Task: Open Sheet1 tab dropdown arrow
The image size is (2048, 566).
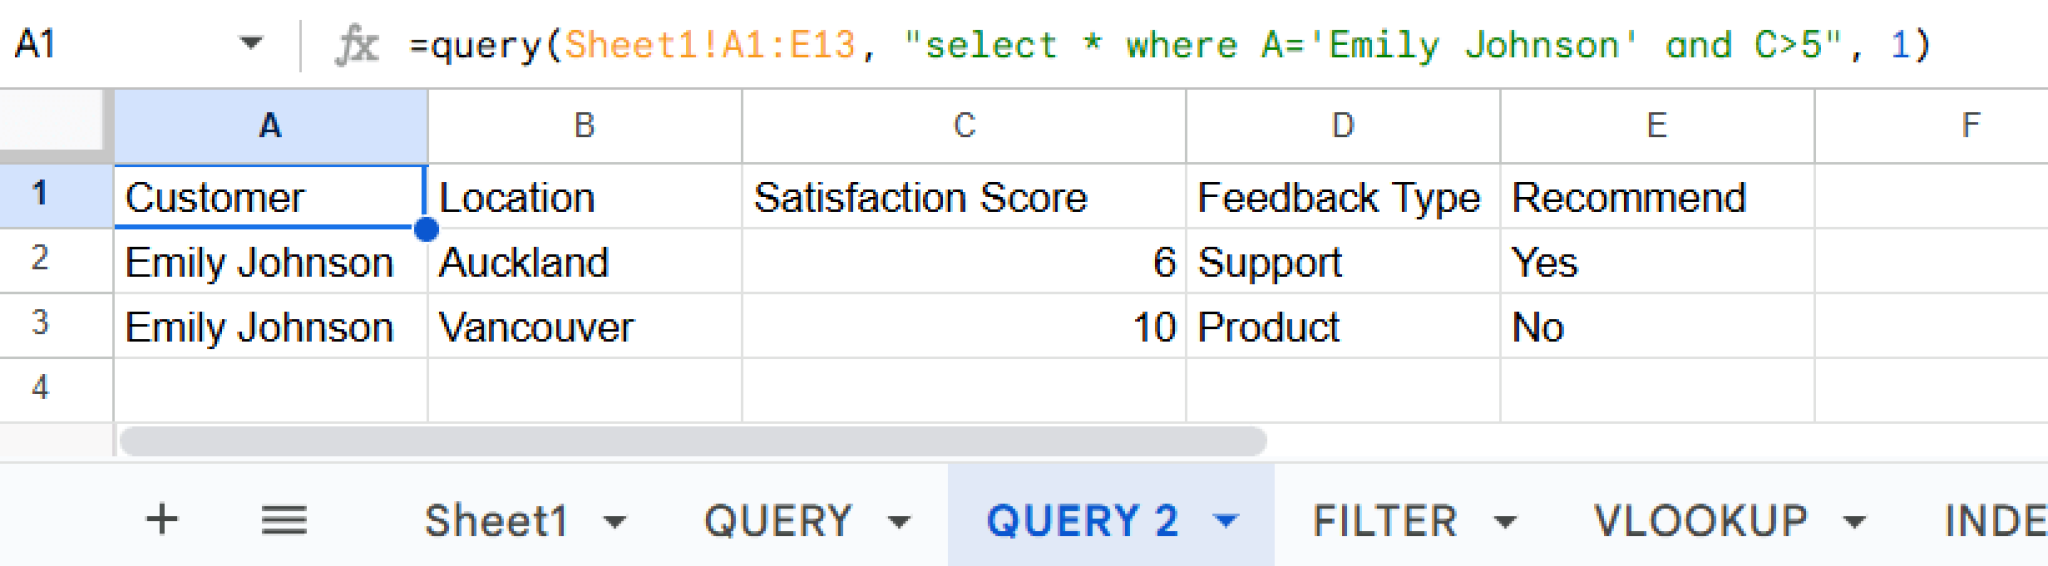Action: 615,521
